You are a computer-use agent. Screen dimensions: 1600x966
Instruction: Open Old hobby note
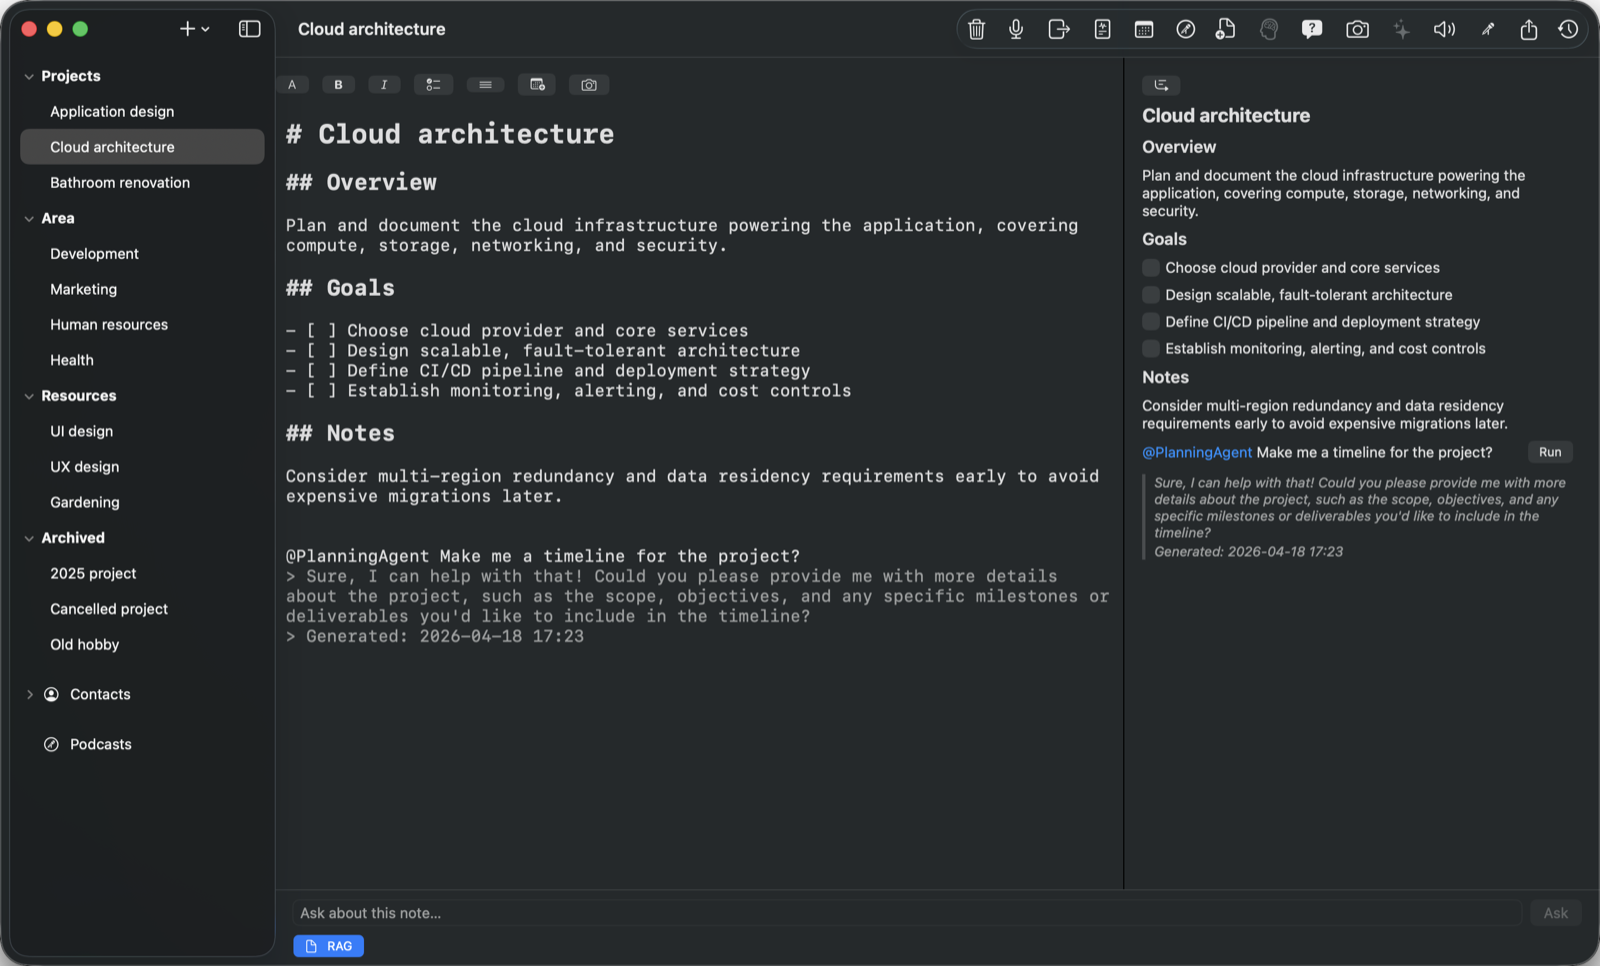point(142,645)
